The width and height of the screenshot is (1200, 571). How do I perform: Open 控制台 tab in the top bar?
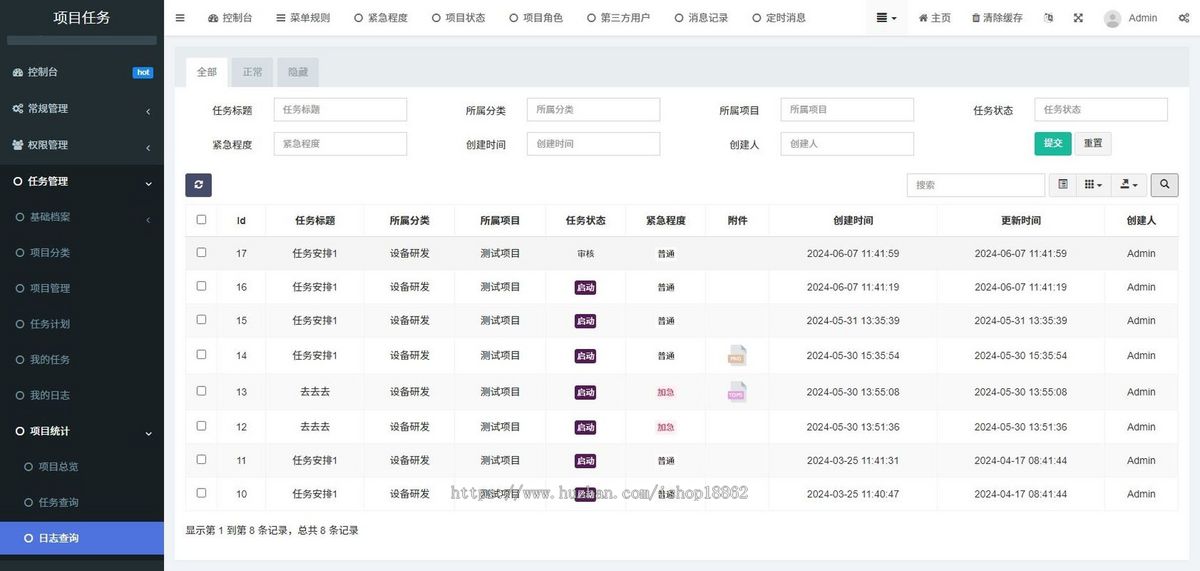[230, 18]
